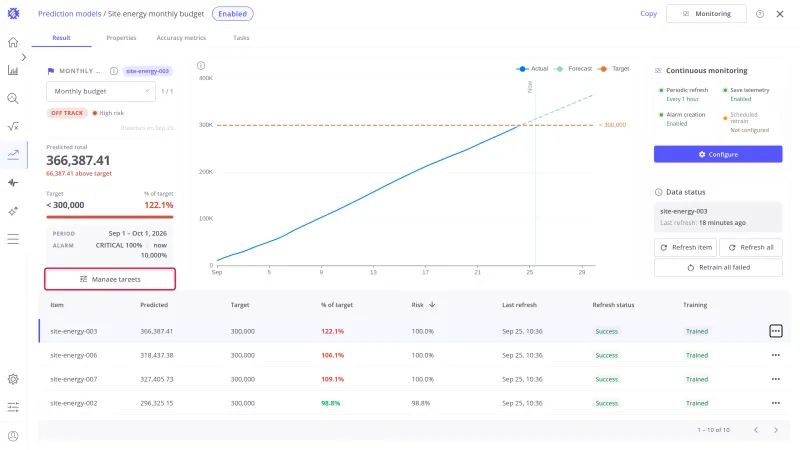Click the Training column header

(695, 305)
